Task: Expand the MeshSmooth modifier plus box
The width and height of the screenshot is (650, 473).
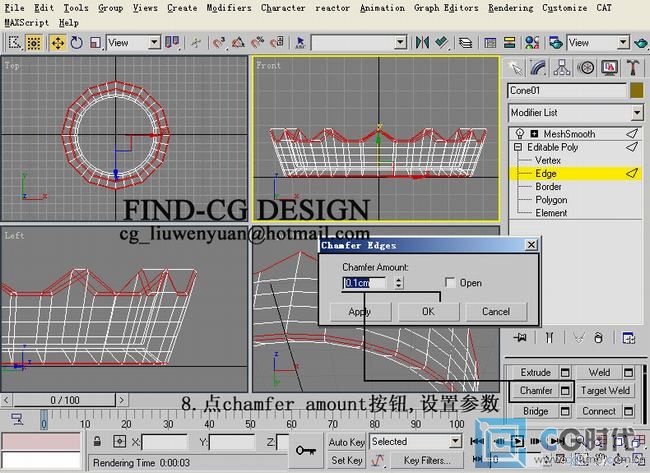Action: pos(534,133)
